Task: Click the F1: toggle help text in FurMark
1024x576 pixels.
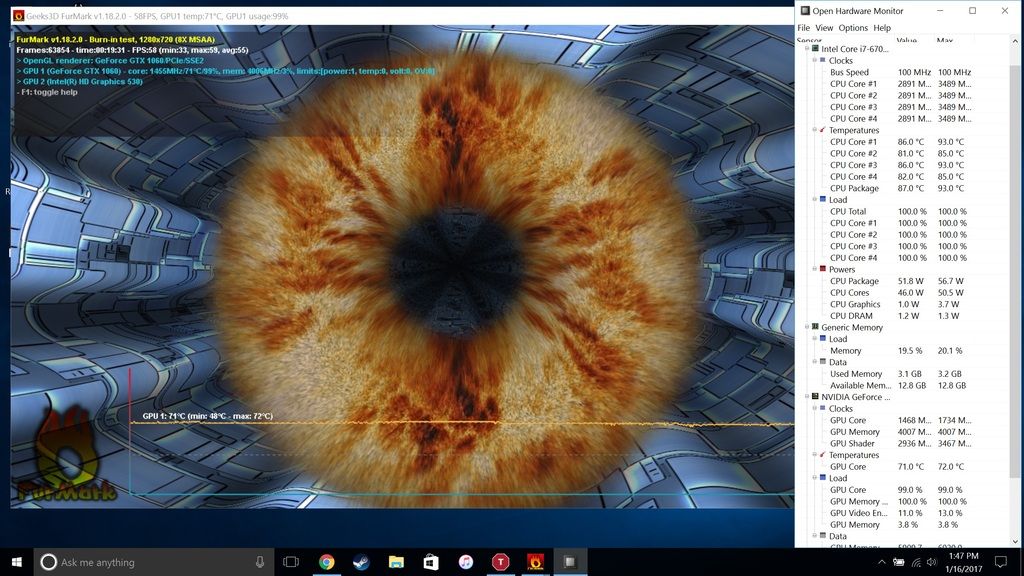Action: 47,92
